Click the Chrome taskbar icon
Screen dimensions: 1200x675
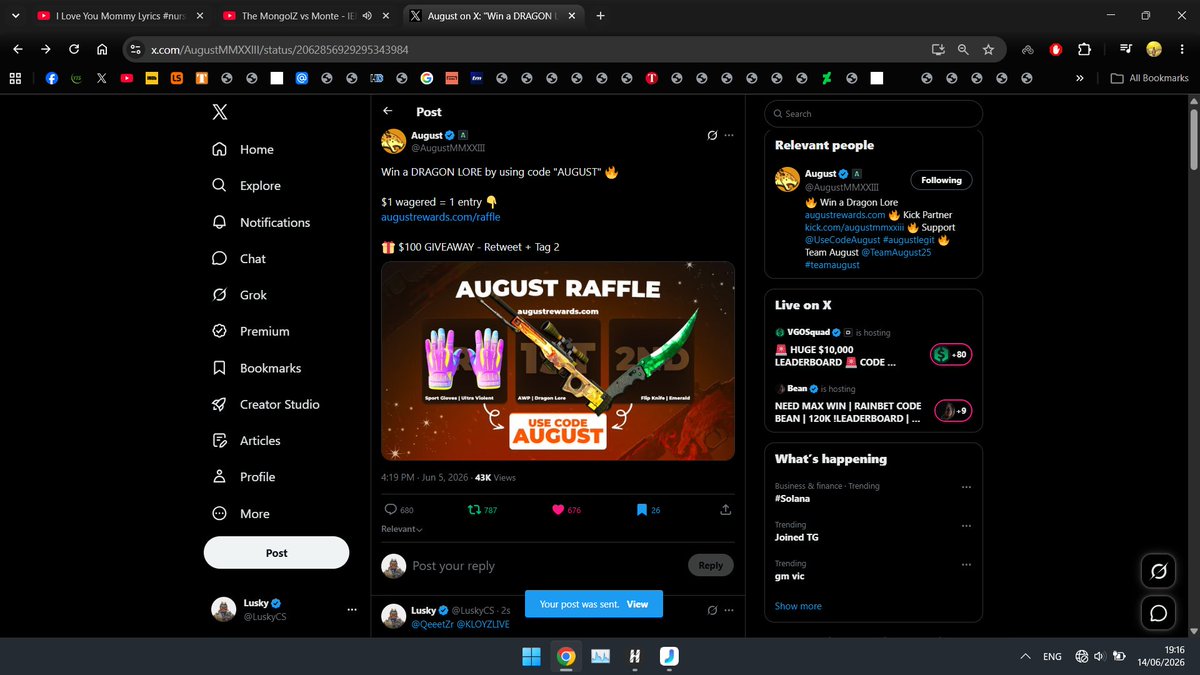pyautogui.click(x=566, y=656)
